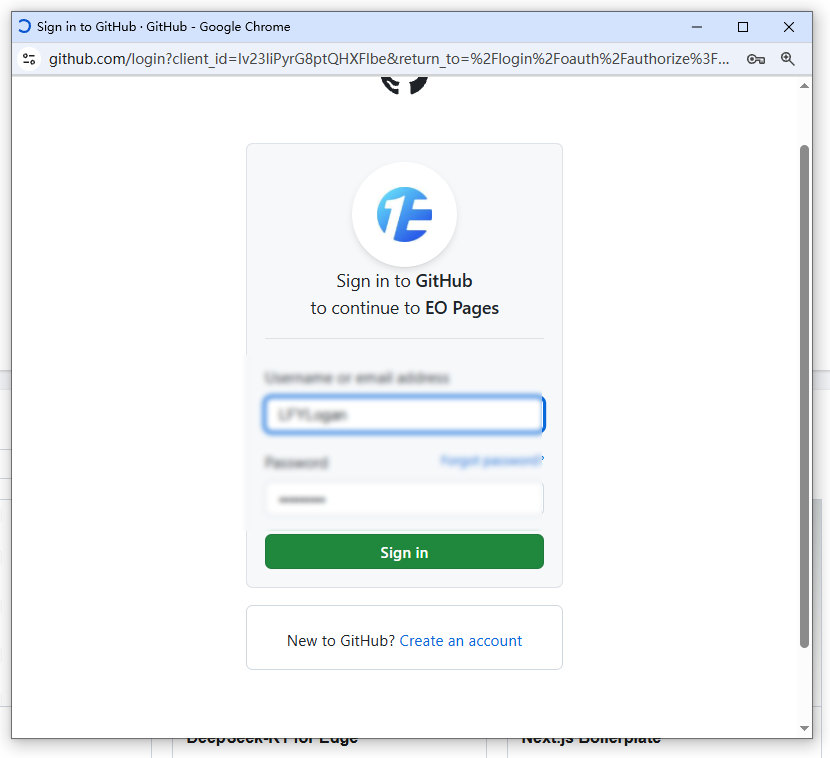Maximize the Chrome popup window
830x758 pixels.
click(x=743, y=27)
